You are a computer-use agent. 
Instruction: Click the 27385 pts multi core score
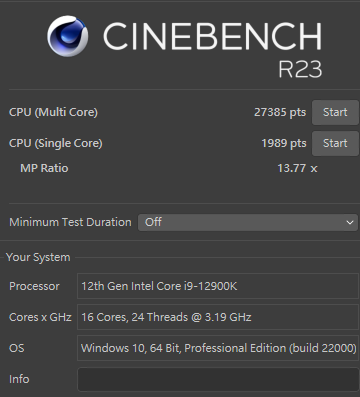[280, 112]
